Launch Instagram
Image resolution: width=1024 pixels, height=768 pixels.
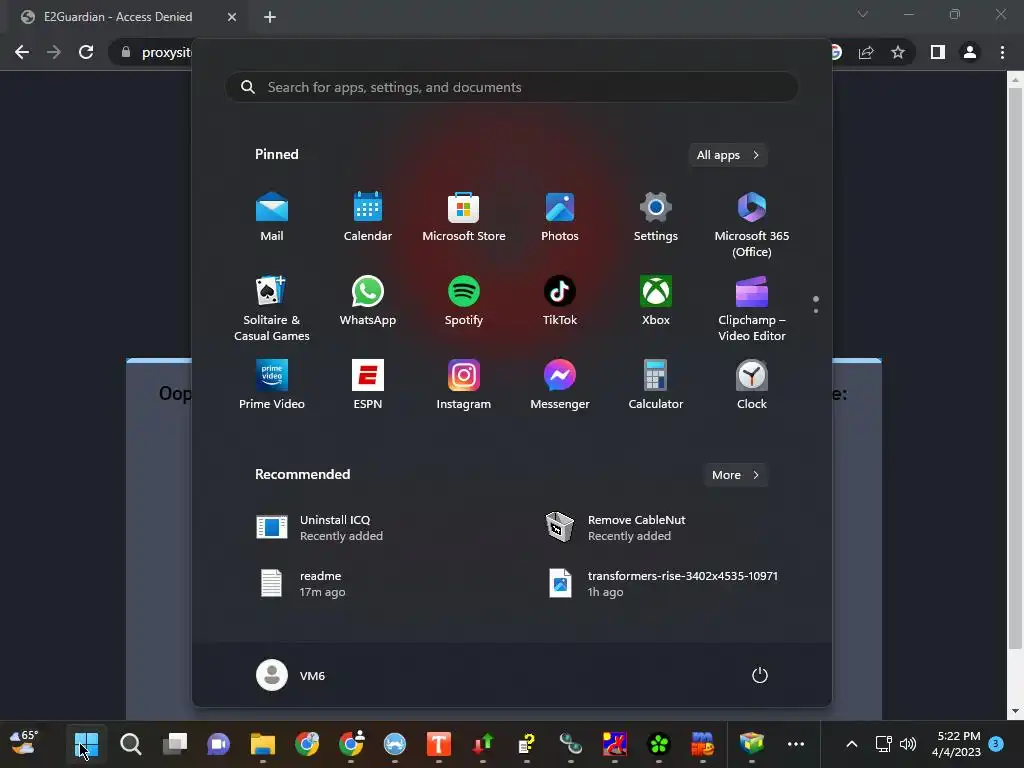point(464,385)
